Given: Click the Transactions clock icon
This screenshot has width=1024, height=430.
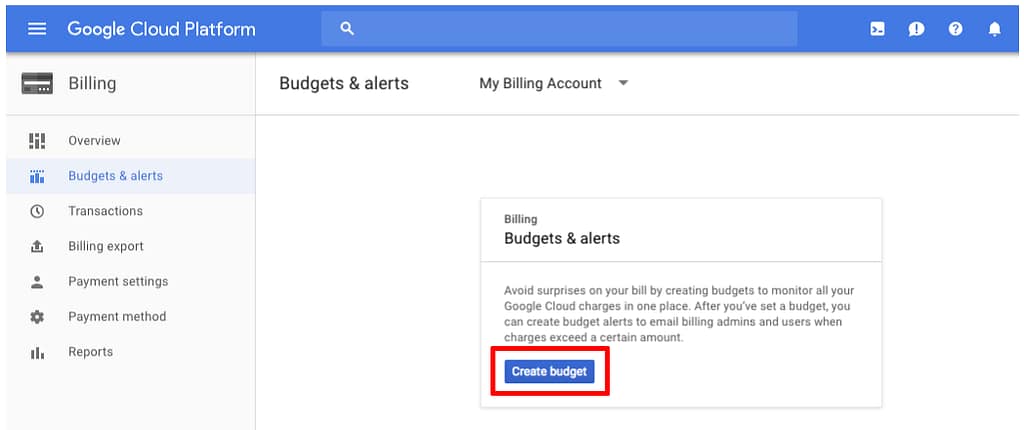Looking at the screenshot, I should click(37, 211).
